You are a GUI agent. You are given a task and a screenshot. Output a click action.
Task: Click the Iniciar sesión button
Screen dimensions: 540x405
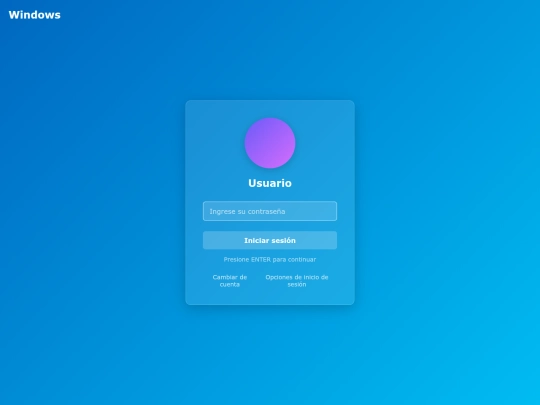pos(270,240)
